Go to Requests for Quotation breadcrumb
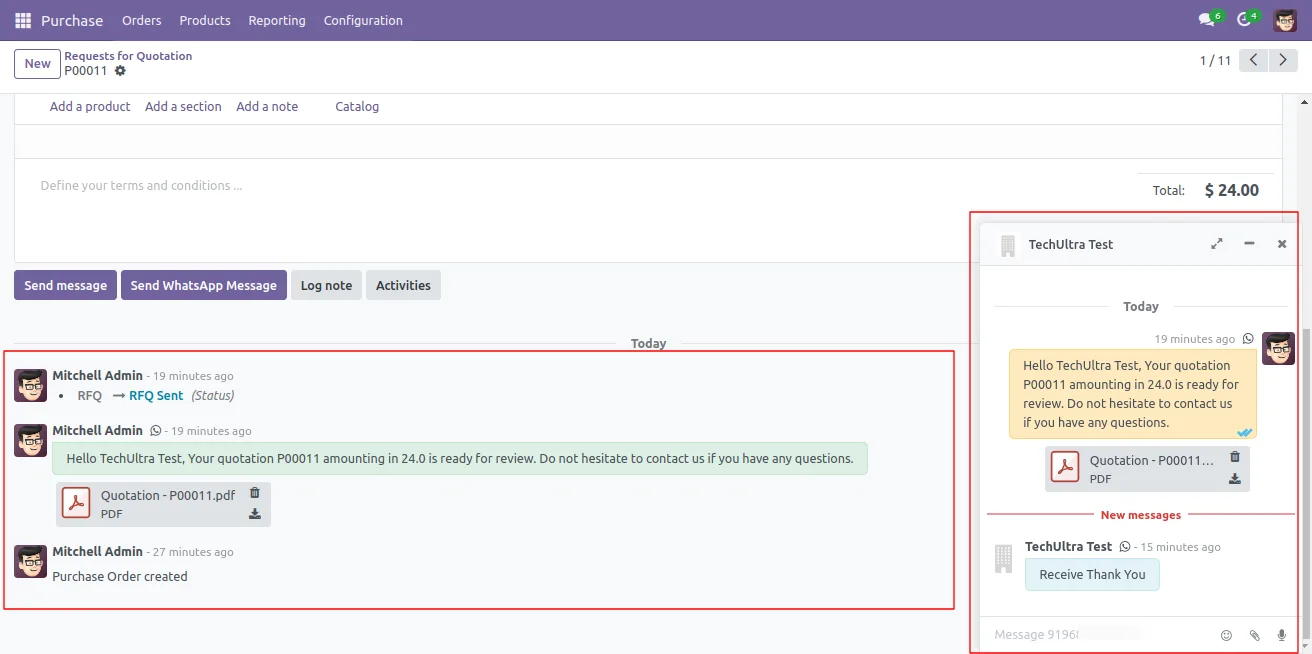1312x654 pixels. [x=128, y=56]
